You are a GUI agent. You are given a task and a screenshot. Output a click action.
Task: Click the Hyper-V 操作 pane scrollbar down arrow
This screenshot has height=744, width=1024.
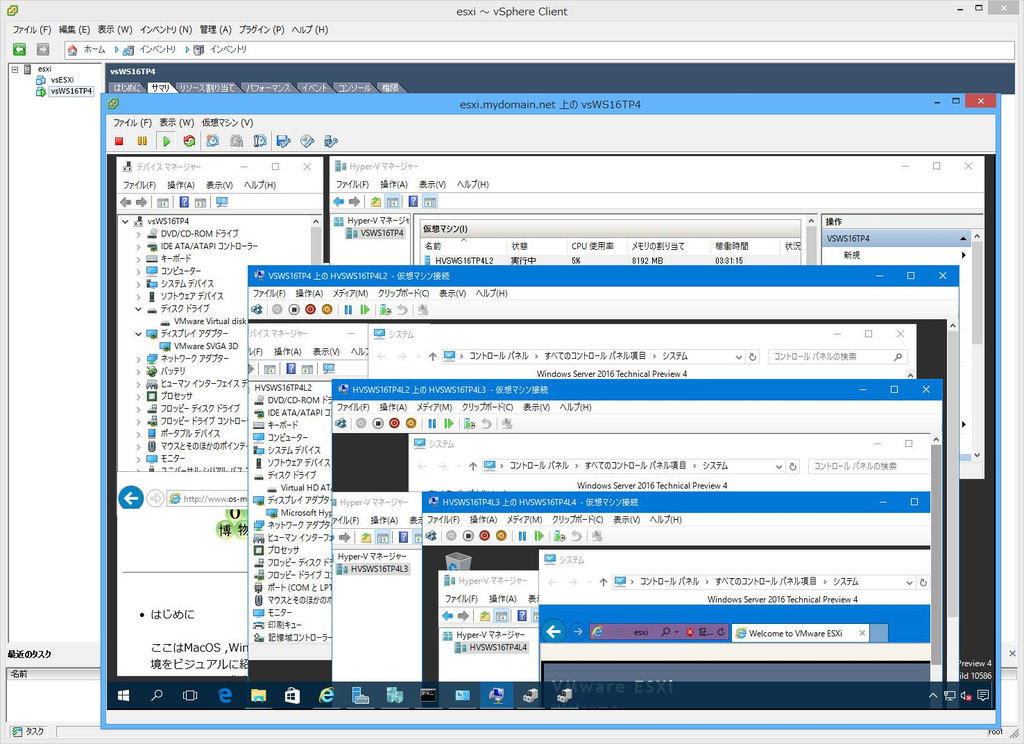pos(977,455)
